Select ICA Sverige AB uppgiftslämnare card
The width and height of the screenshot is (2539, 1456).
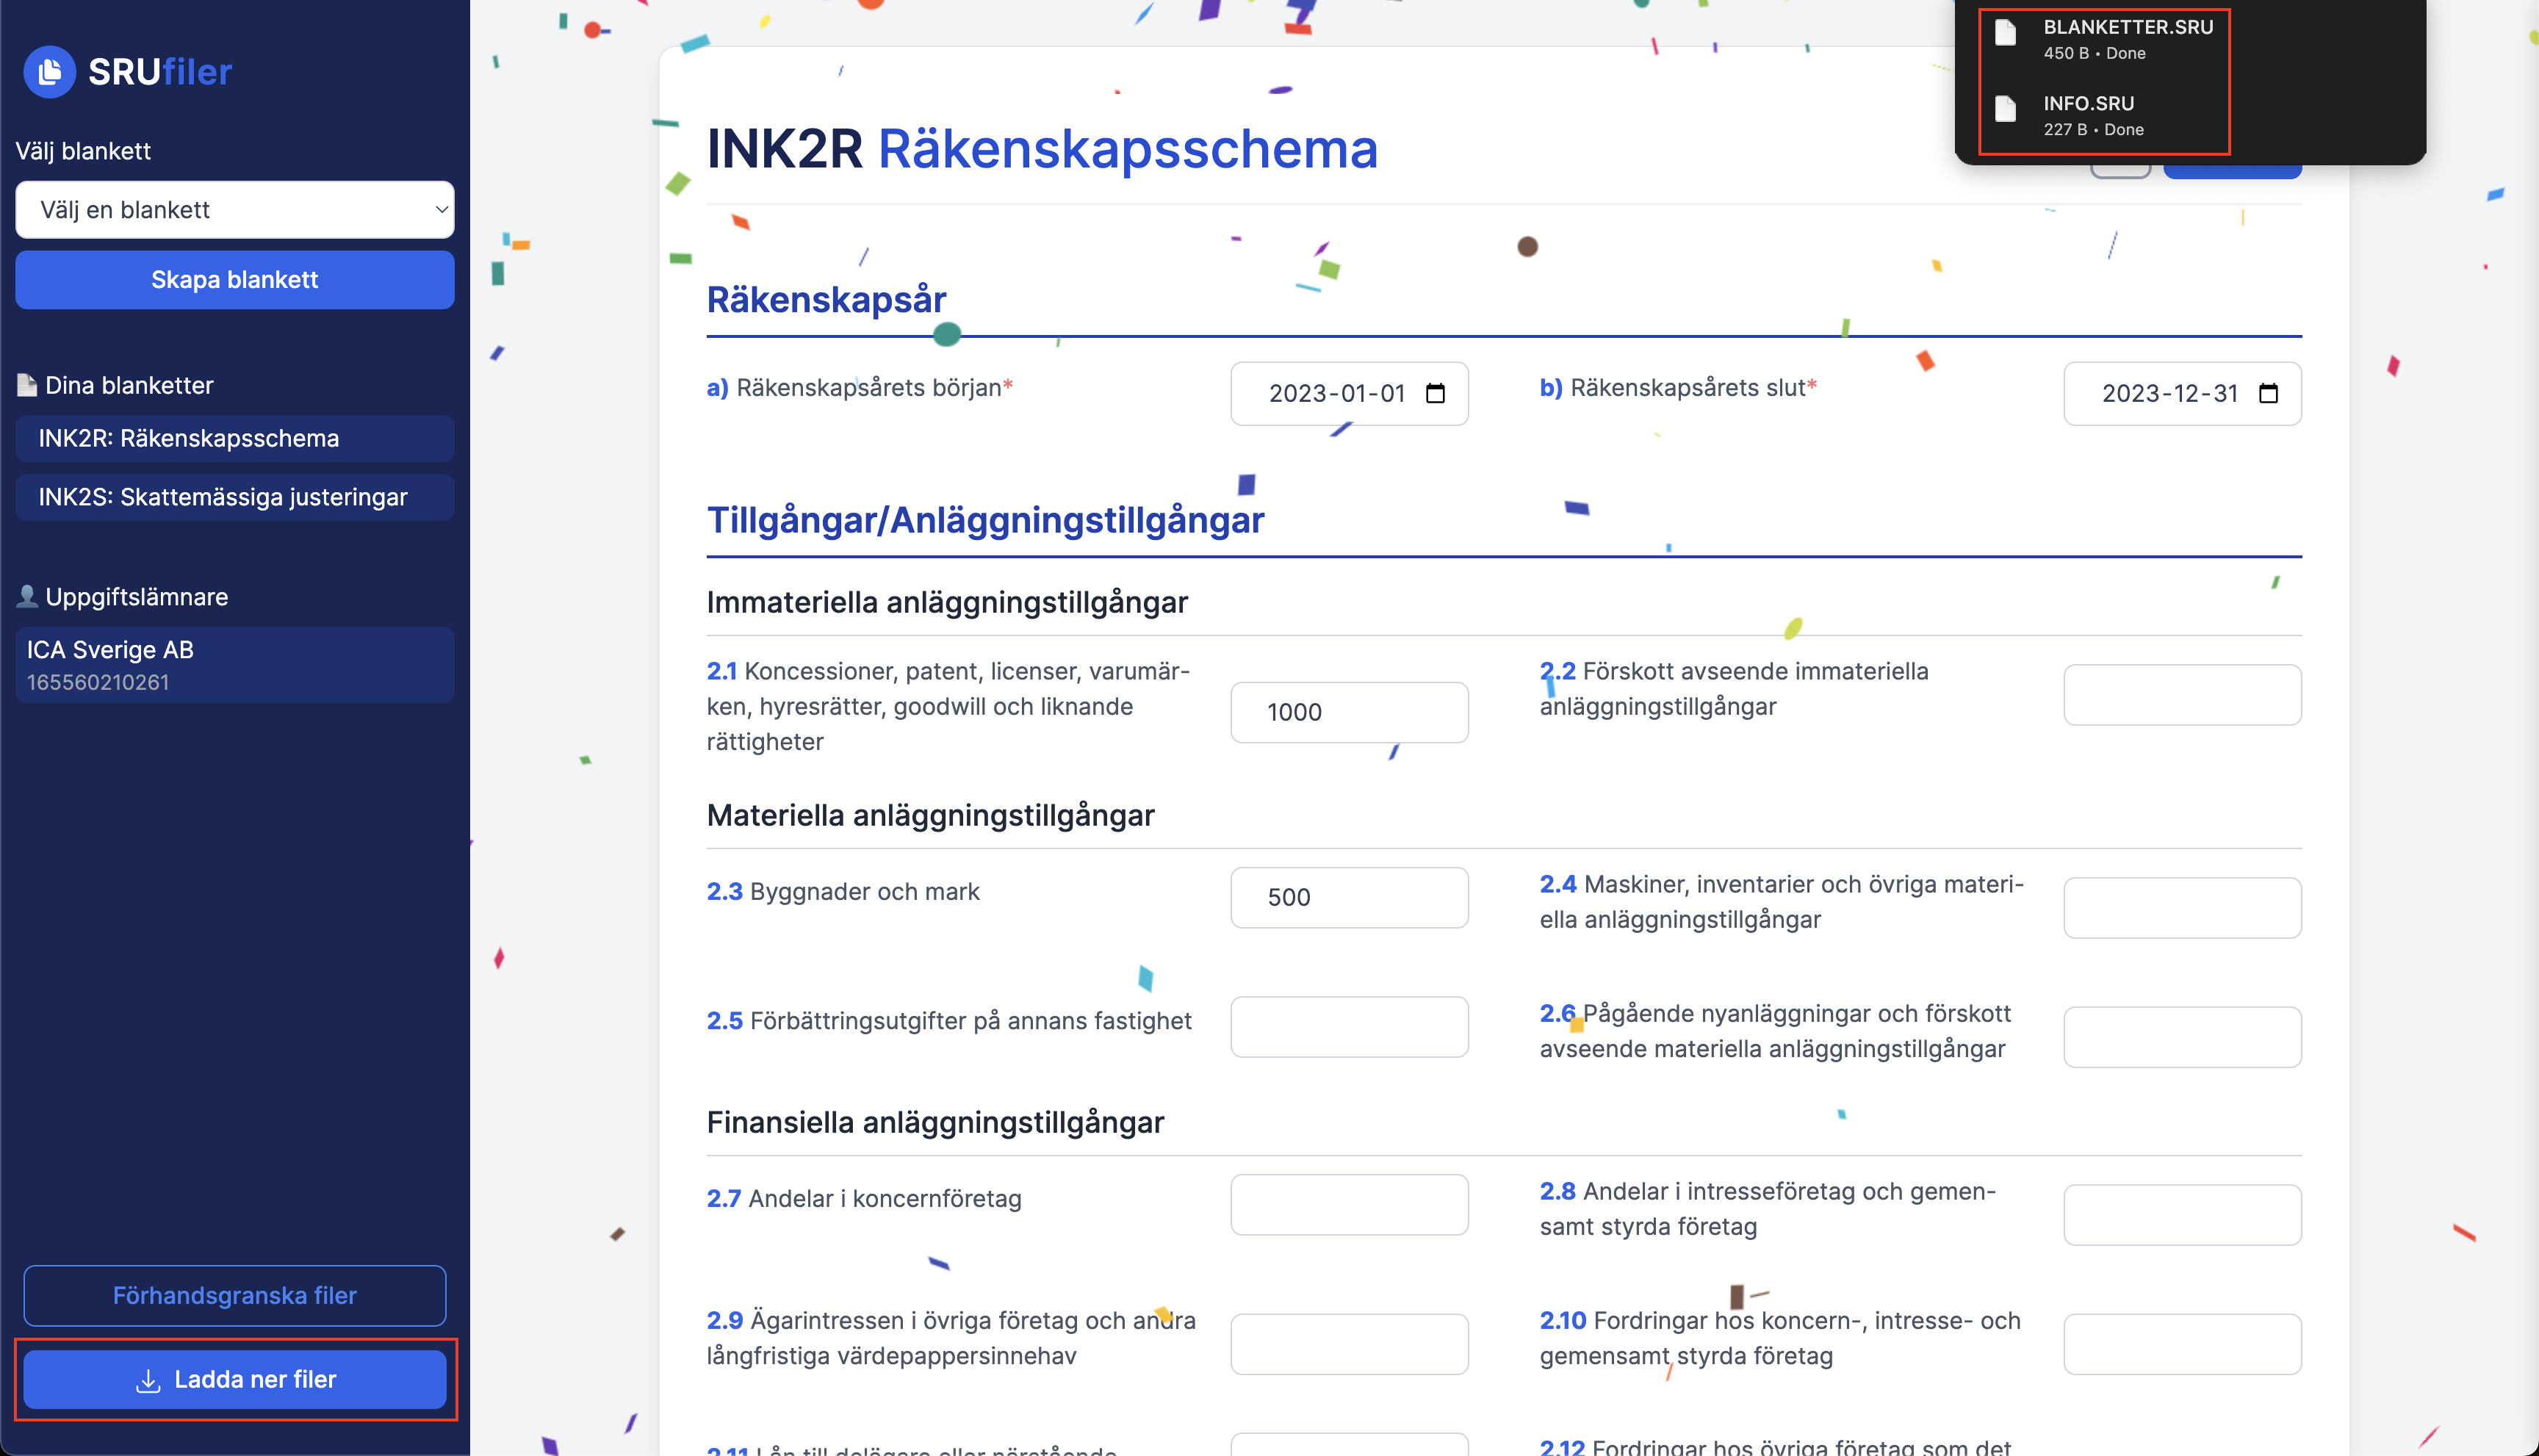pyautogui.click(x=235, y=665)
